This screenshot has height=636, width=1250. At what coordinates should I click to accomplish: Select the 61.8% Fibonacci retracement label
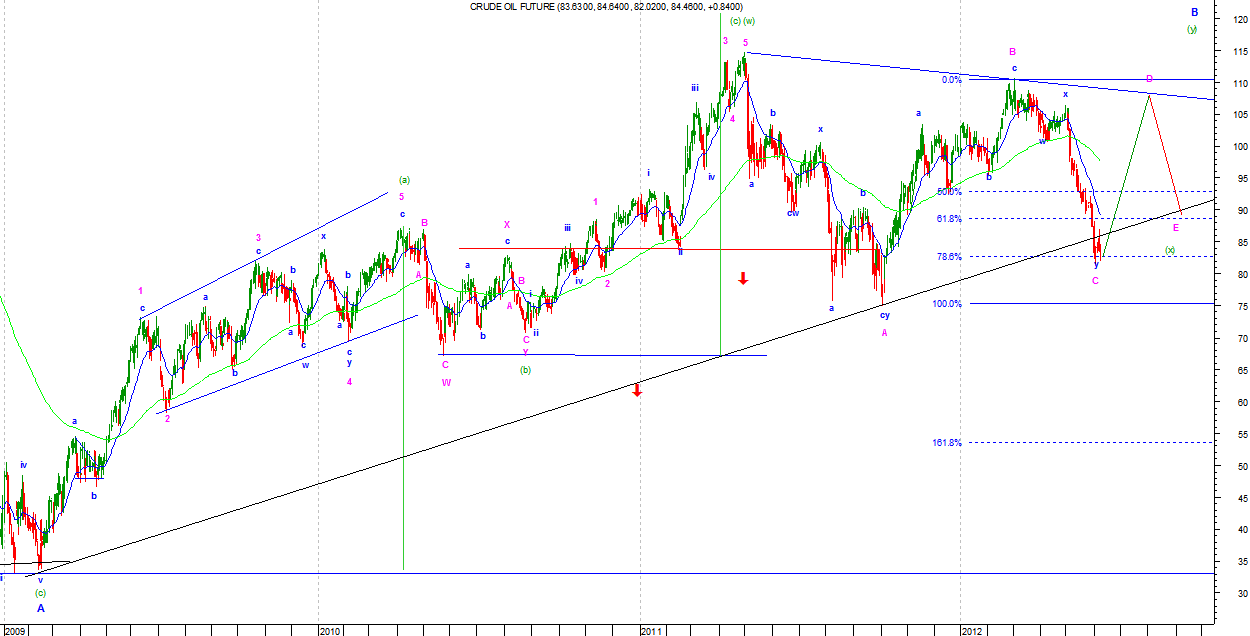pyautogui.click(x=949, y=219)
